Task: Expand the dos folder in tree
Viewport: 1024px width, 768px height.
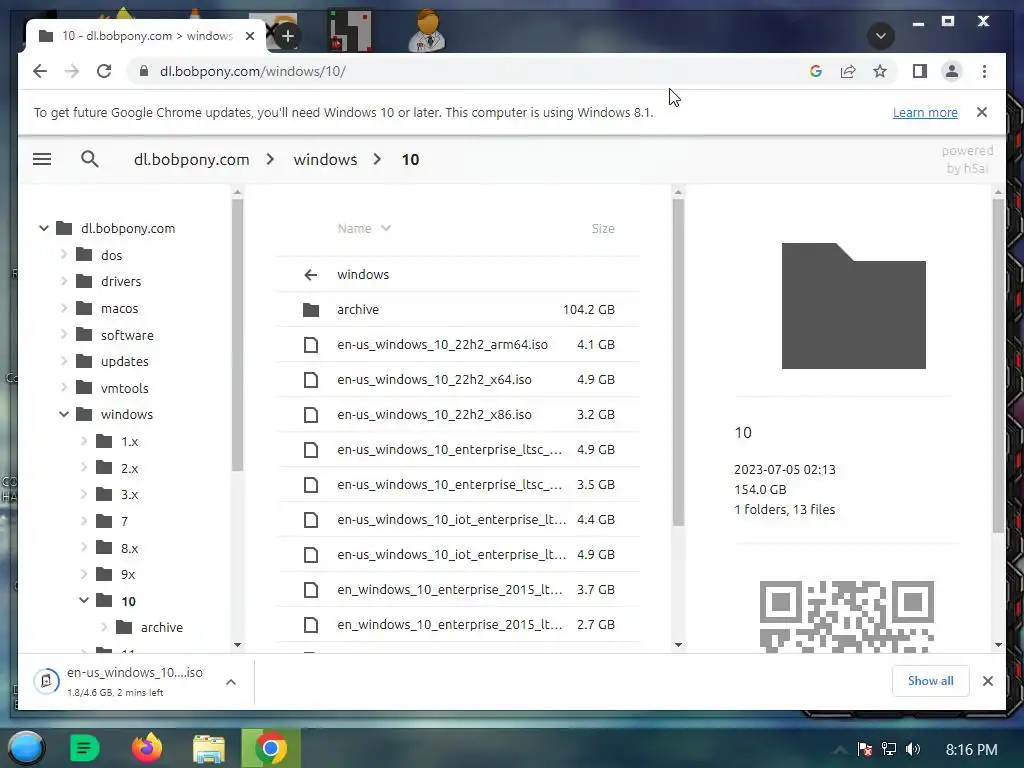Action: (x=64, y=254)
